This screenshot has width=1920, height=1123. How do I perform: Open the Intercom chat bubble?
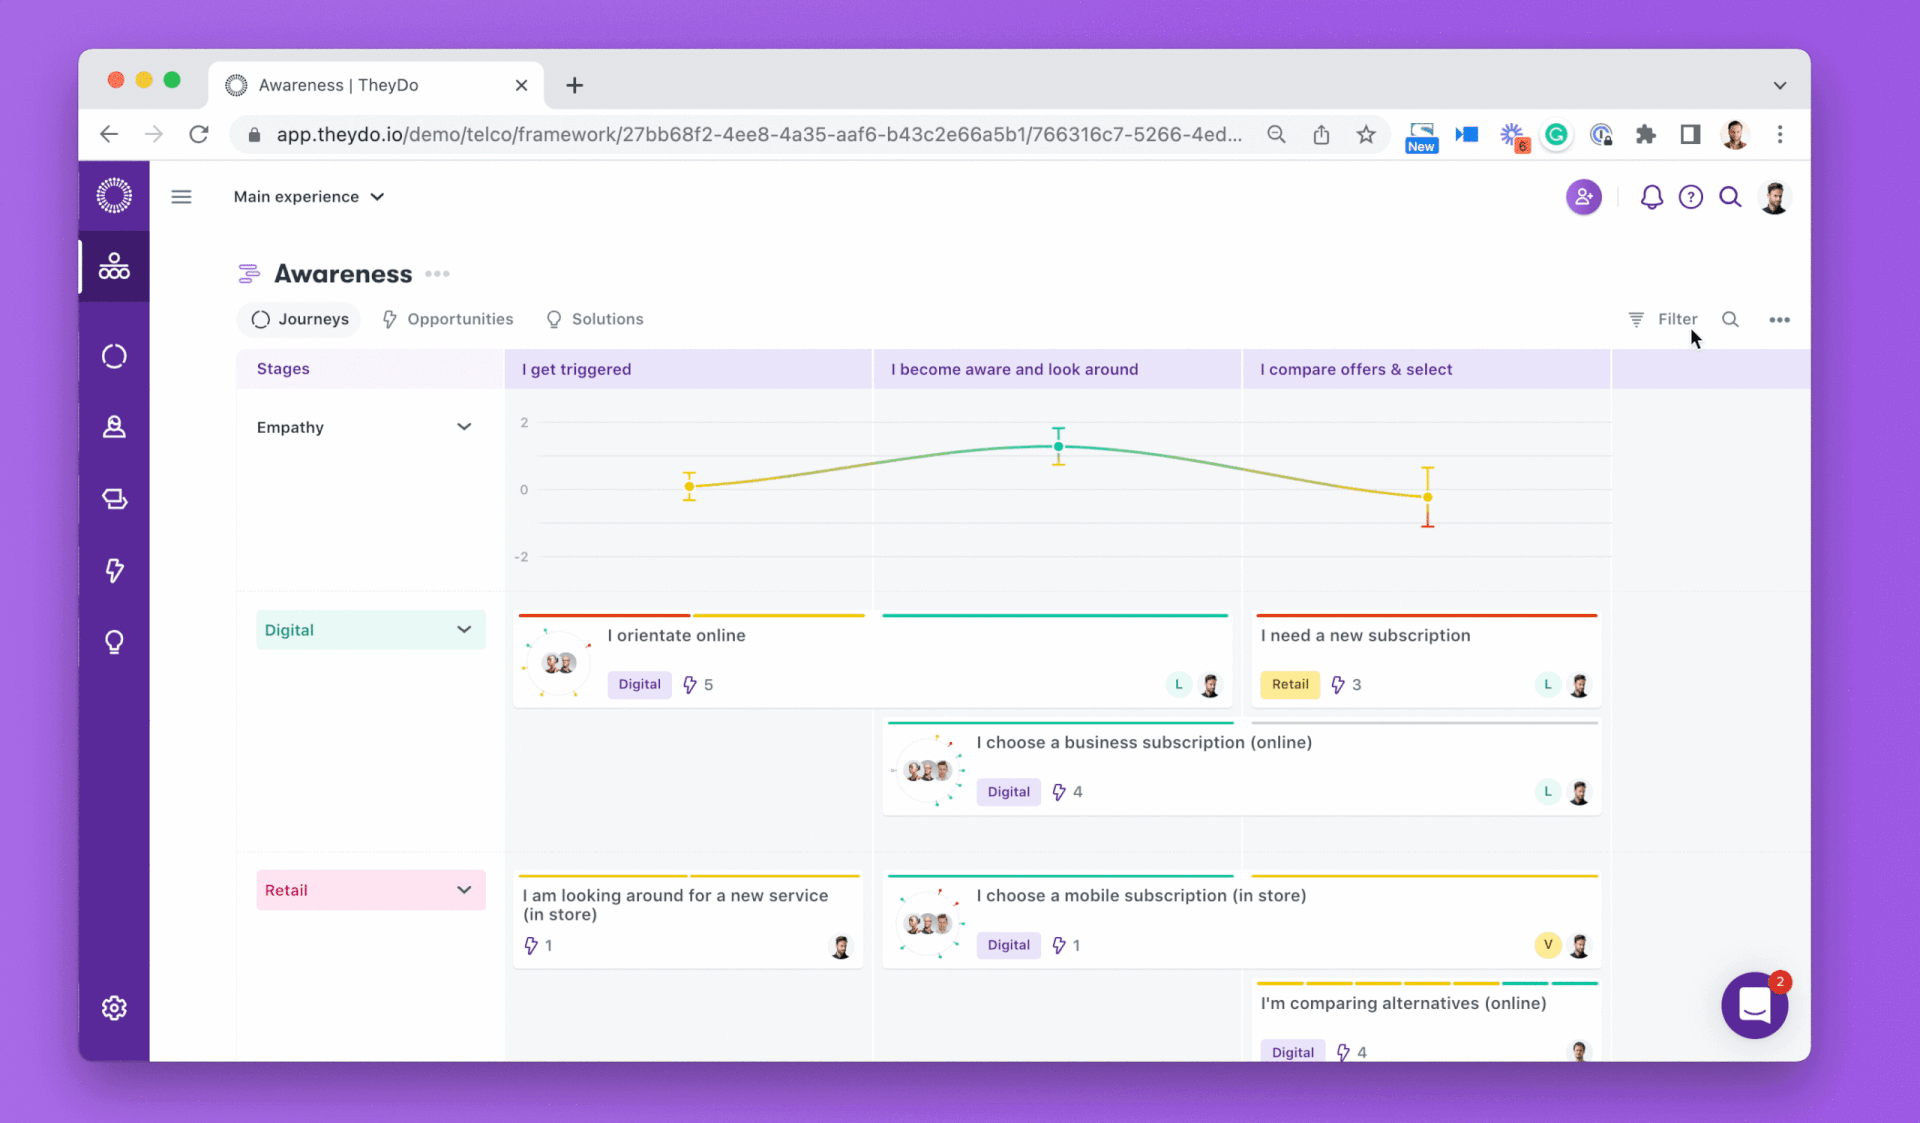pyautogui.click(x=1754, y=1005)
